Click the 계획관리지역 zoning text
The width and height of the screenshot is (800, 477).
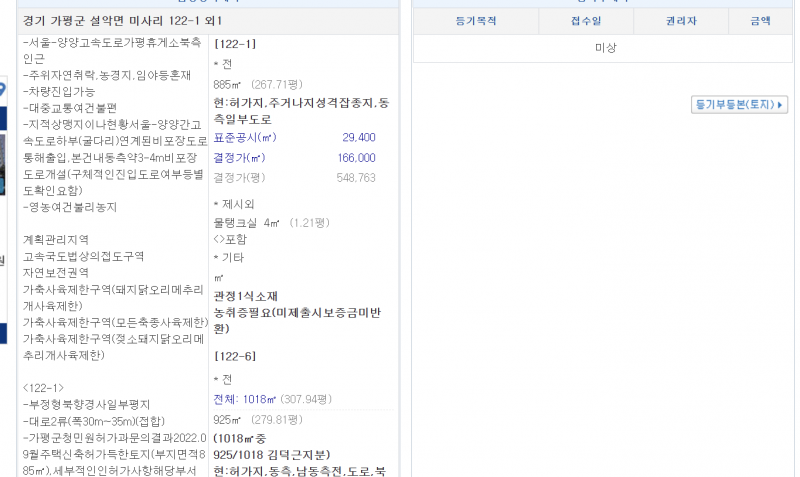(x=56, y=240)
